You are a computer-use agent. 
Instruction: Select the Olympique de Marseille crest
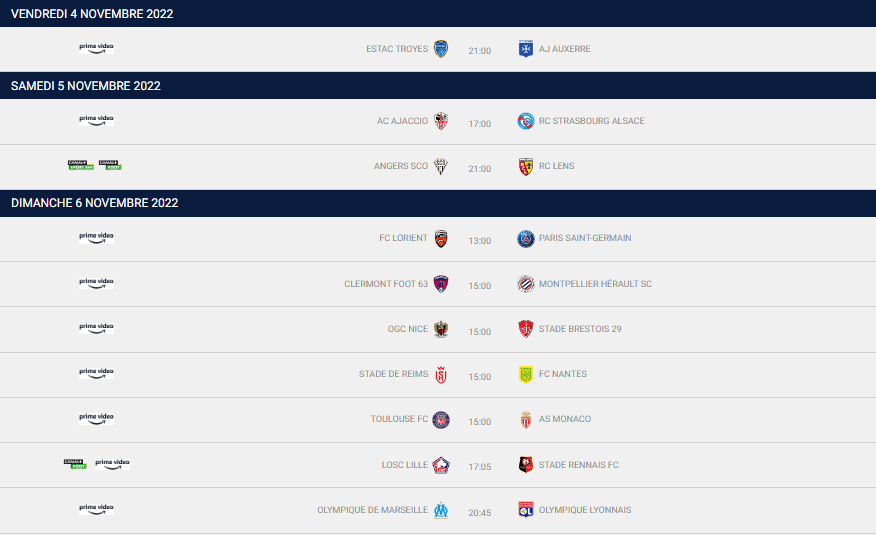click(x=441, y=510)
